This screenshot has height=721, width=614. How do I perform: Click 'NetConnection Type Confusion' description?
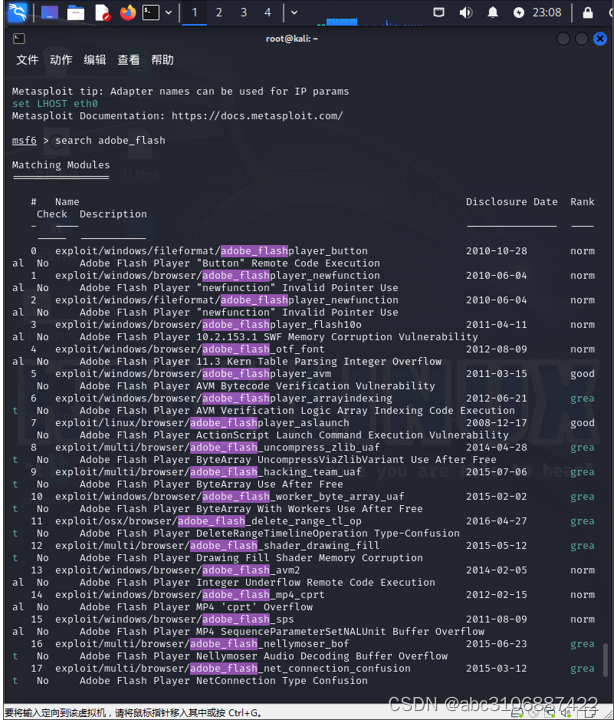click(282, 681)
